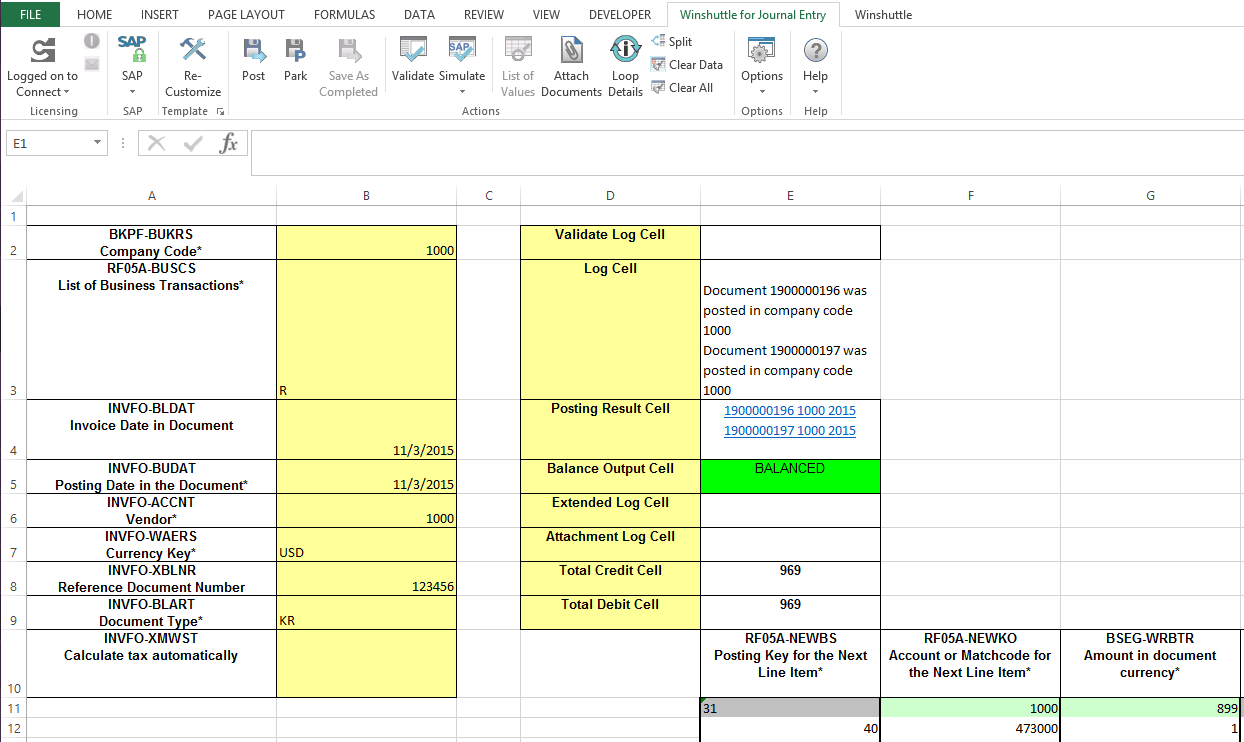
Task: Select Company Code value cell 1000
Action: pos(366,242)
